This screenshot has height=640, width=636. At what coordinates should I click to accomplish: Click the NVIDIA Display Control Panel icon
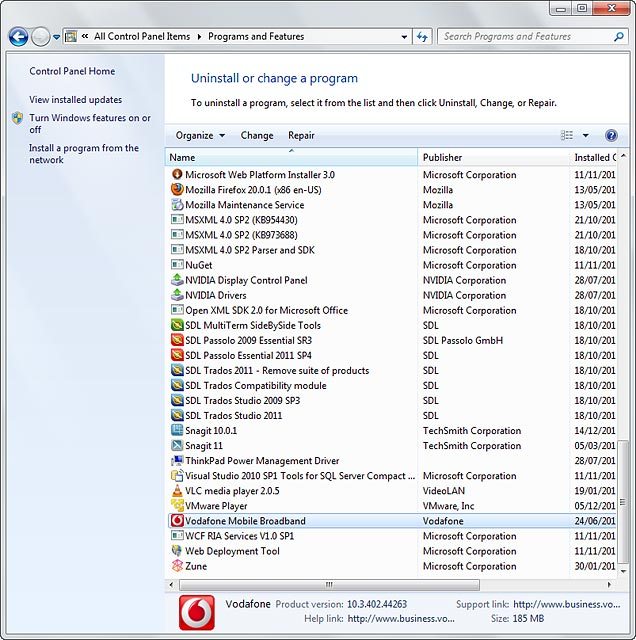click(177, 280)
